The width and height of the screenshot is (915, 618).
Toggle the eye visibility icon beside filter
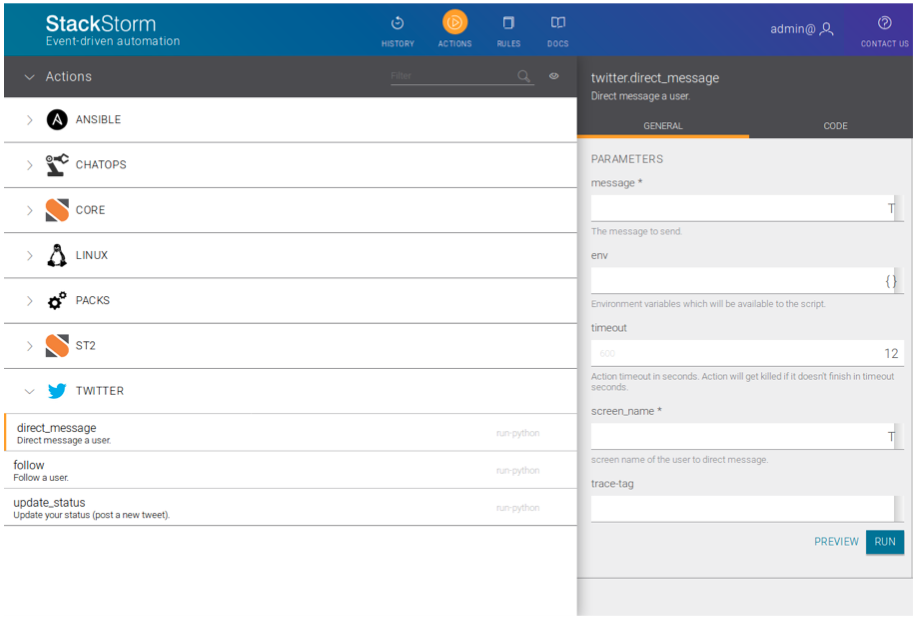tap(554, 76)
